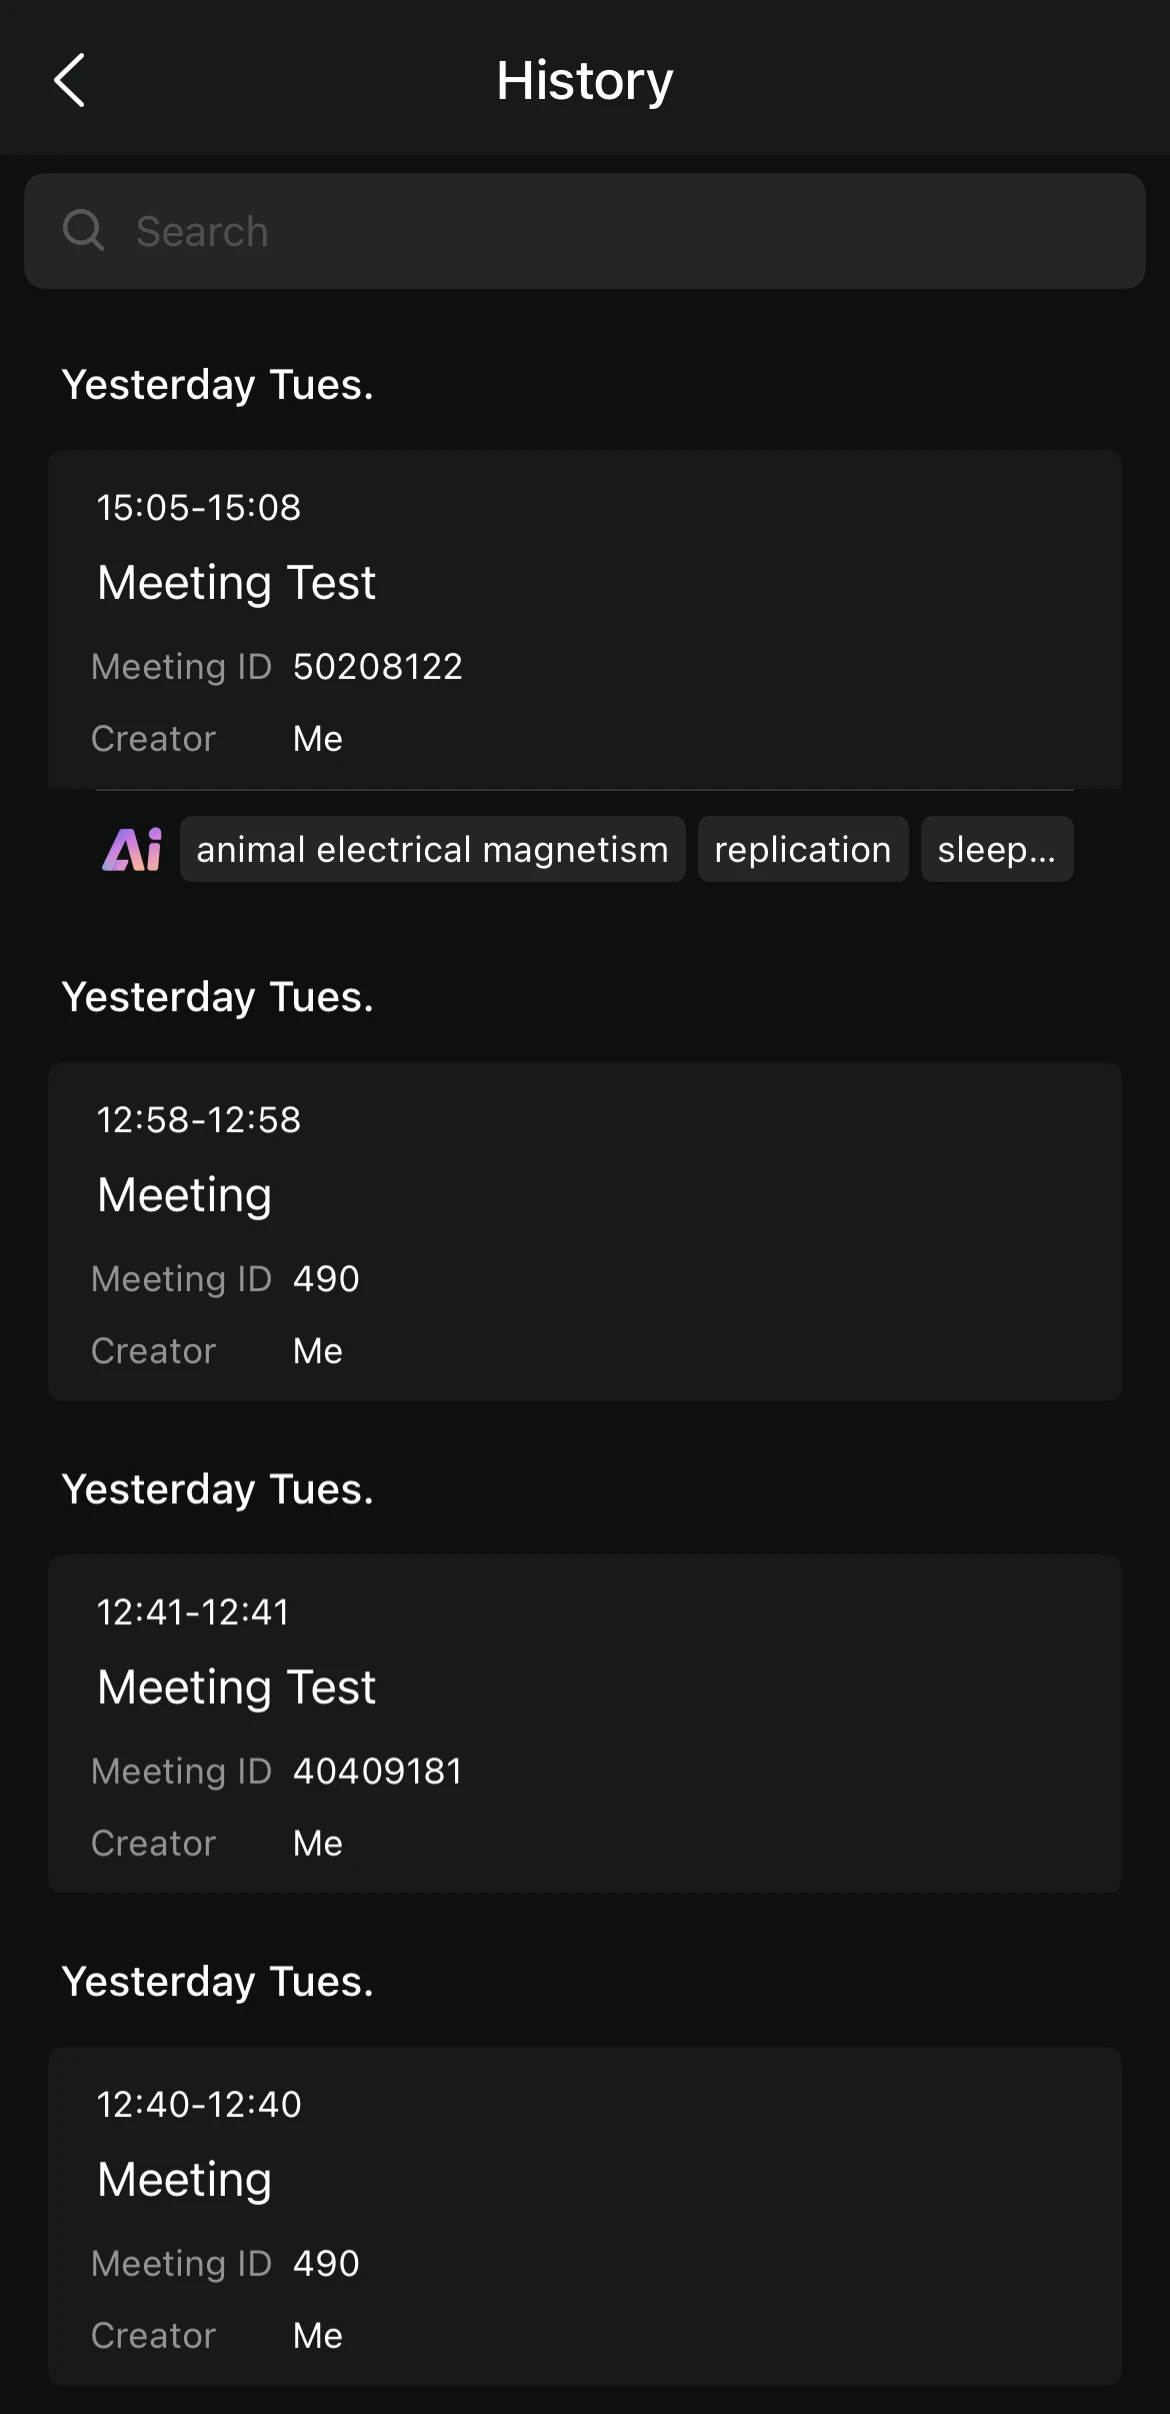1170x2414 pixels.
Task: Open the 12:40-12:40 Meeting entry
Action: tap(585, 2215)
